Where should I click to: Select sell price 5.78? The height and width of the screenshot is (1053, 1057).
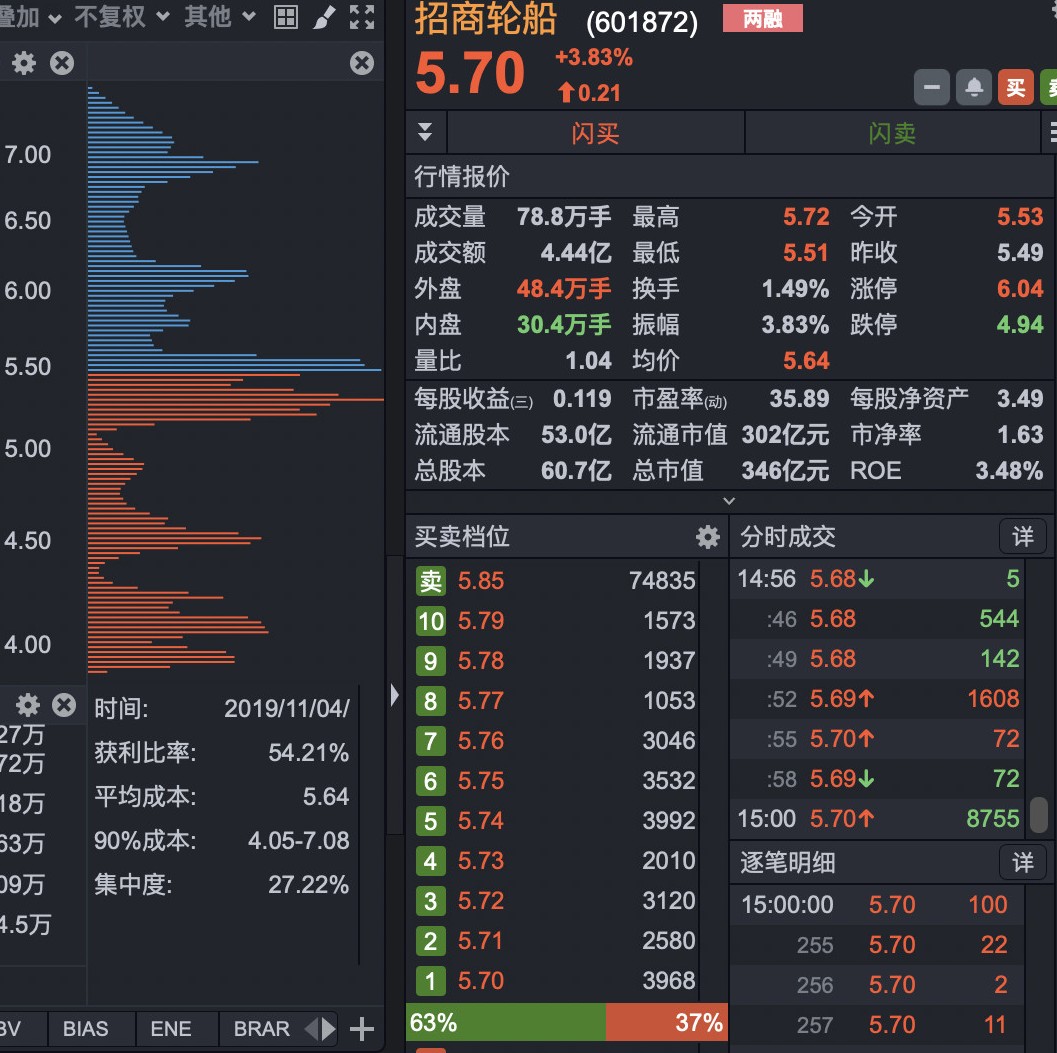[481, 661]
